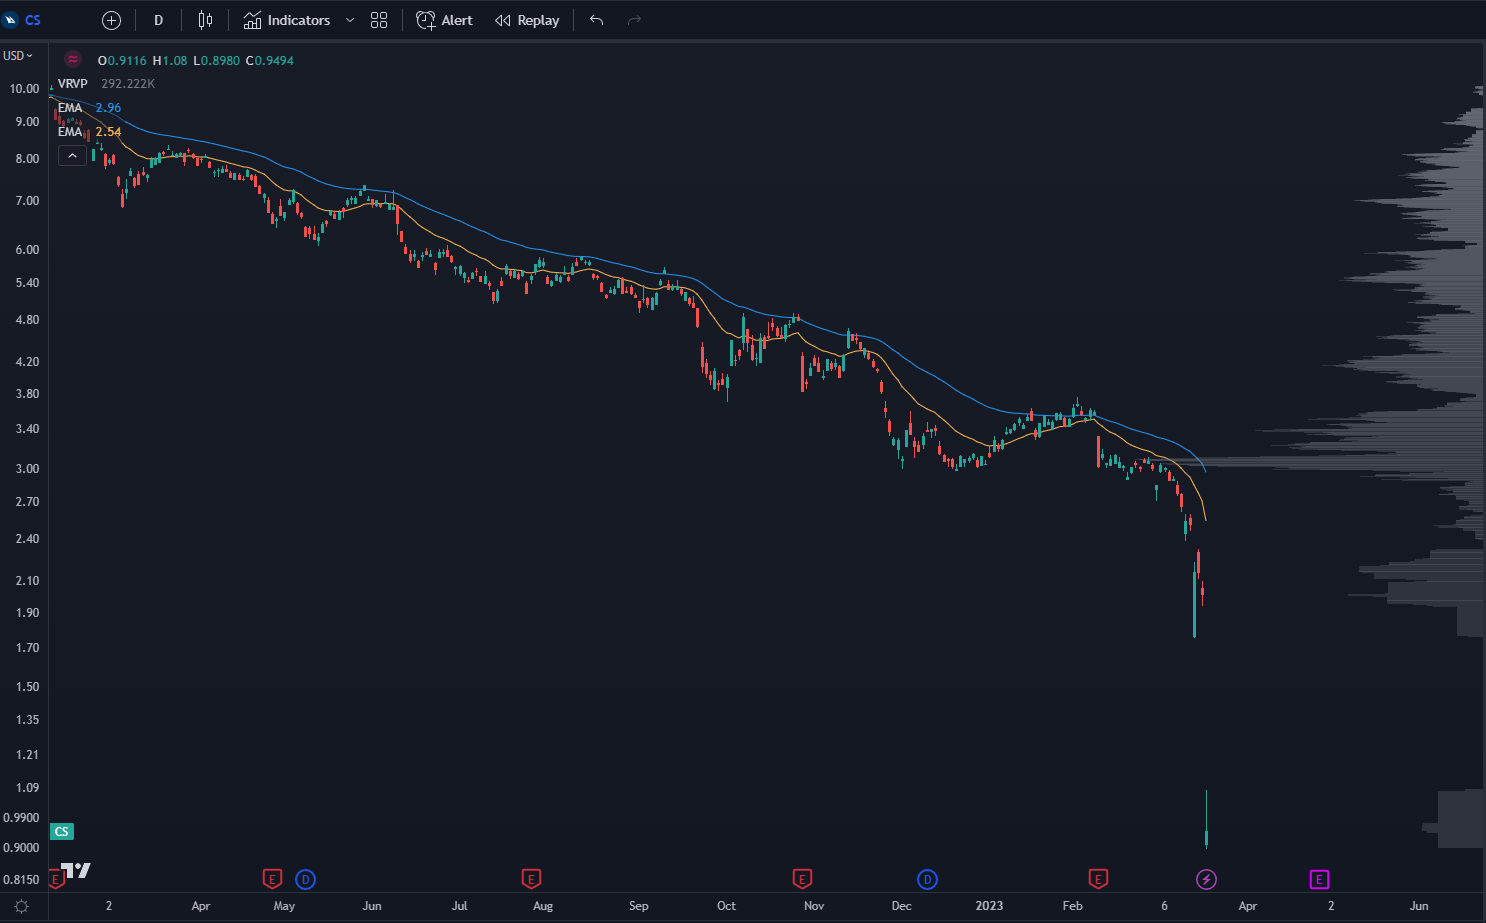
Task: Click the 0.9900 price axis label
Action: coord(22,818)
